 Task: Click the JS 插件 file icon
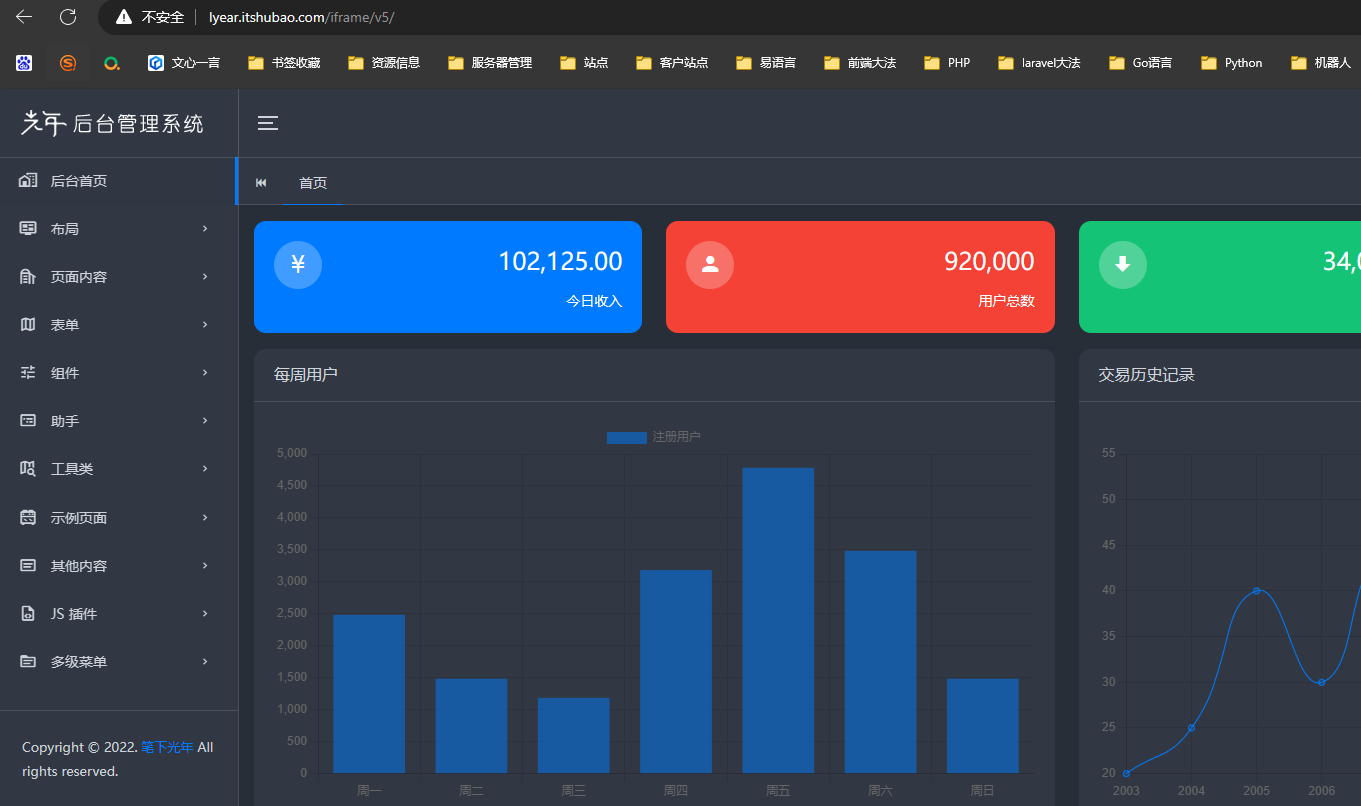[x=28, y=613]
